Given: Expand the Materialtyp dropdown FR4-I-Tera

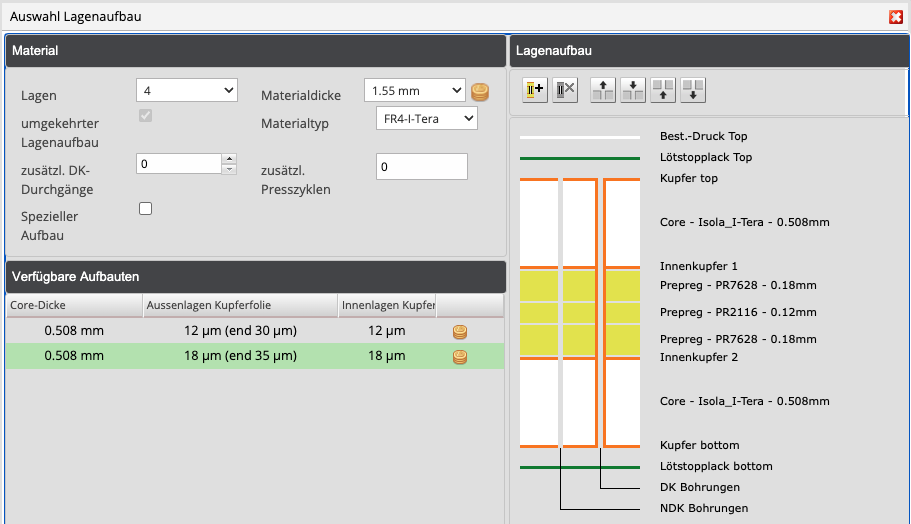Looking at the screenshot, I should [x=427, y=119].
